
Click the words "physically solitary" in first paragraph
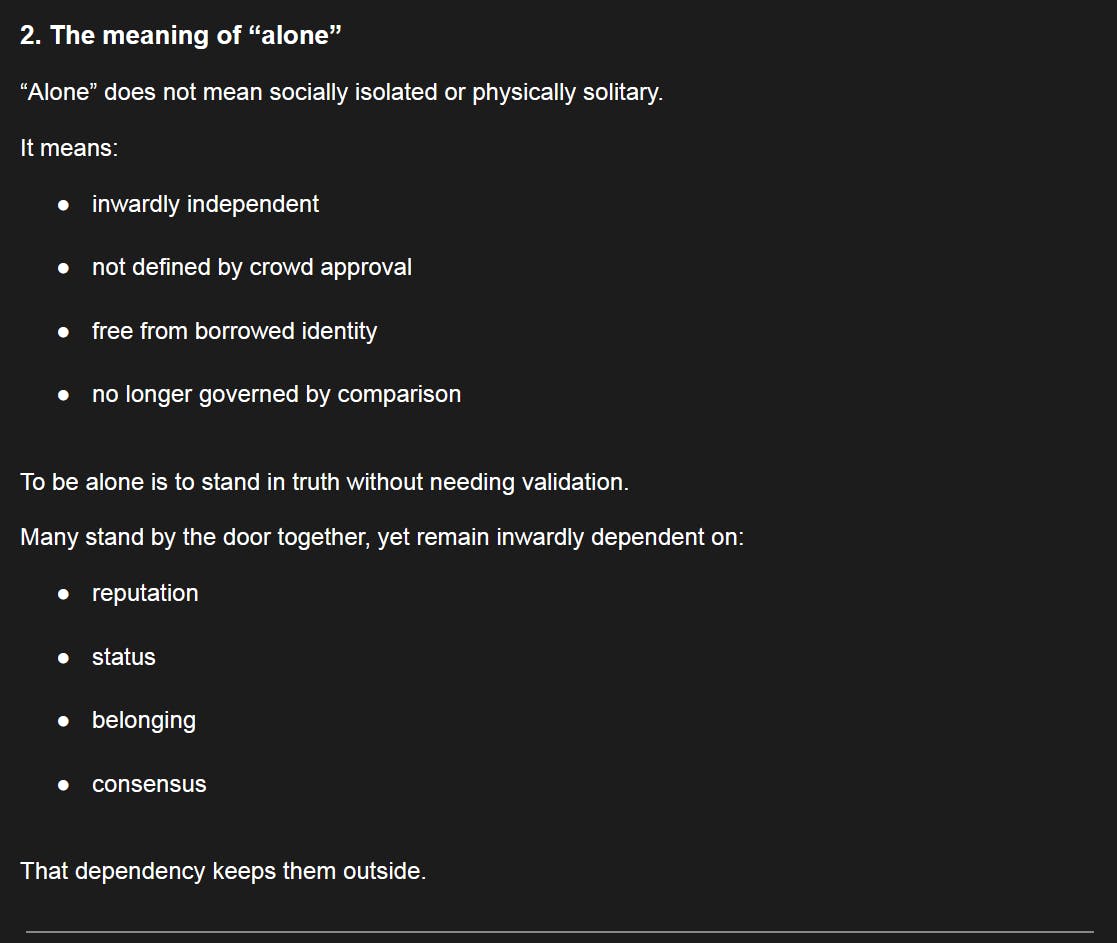(x=567, y=93)
